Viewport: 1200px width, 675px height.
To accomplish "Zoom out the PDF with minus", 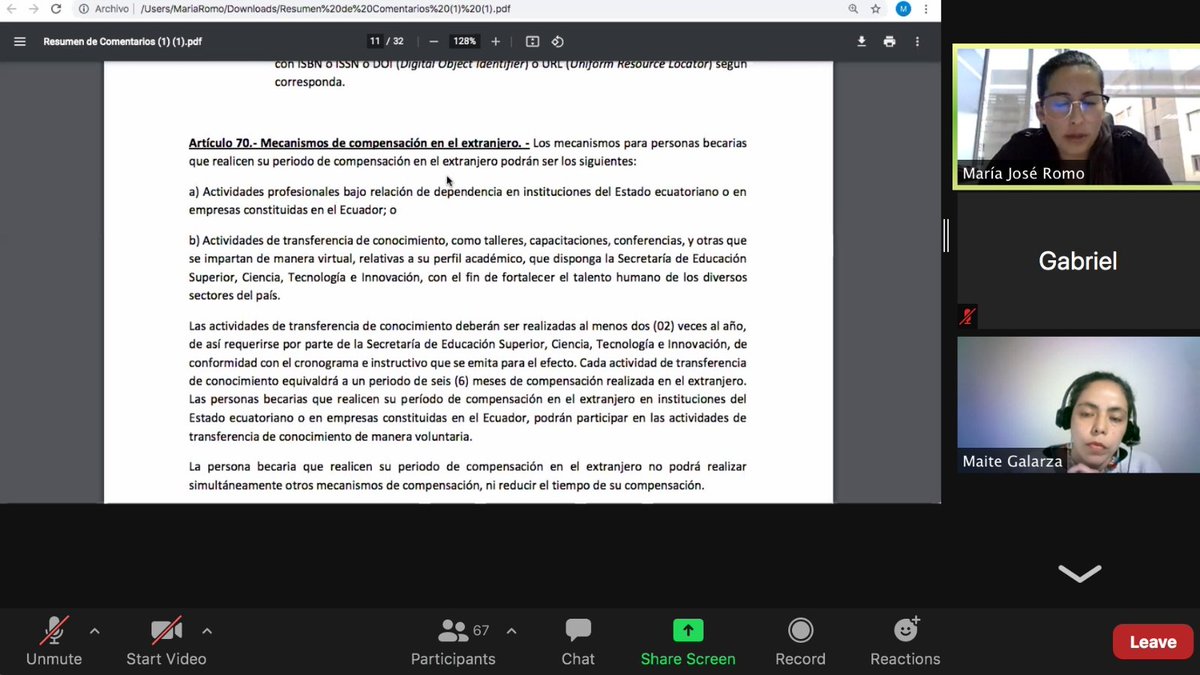I will (x=433, y=41).
